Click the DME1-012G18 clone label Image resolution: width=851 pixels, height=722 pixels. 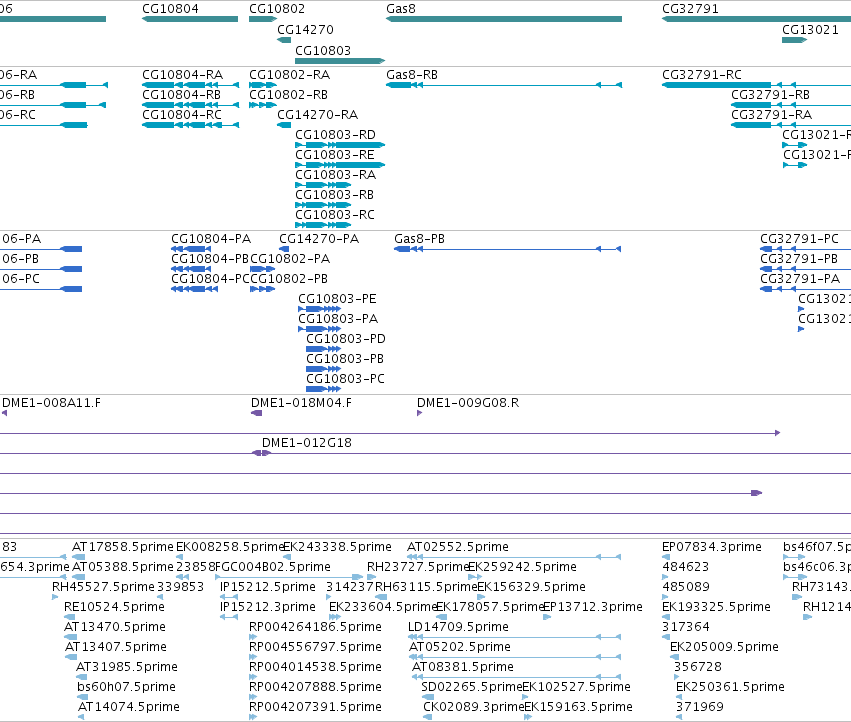coord(307,443)
